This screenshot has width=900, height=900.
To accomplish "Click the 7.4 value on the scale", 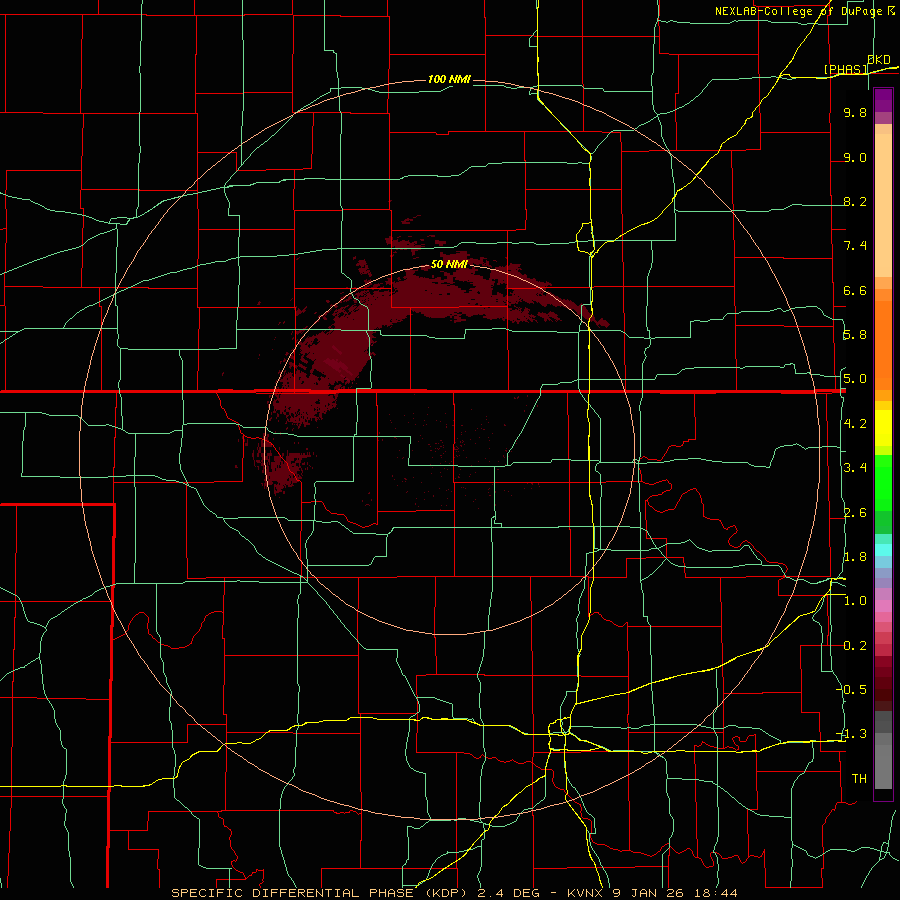I will point(855,246).
